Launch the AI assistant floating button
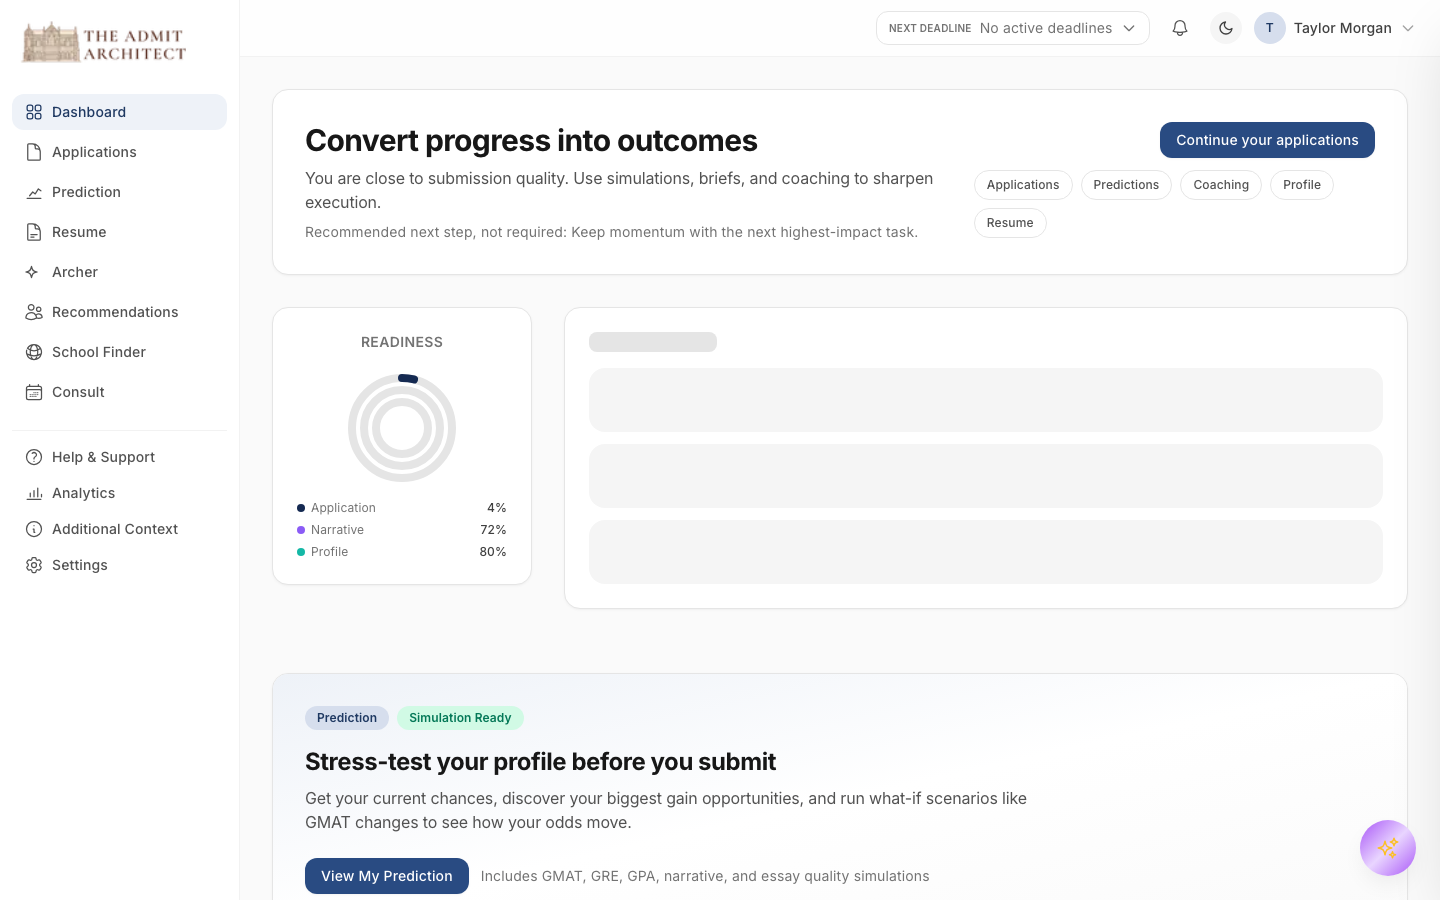Image resolution: width=1440 pixels, height=900 pixels. point(1388,848)
